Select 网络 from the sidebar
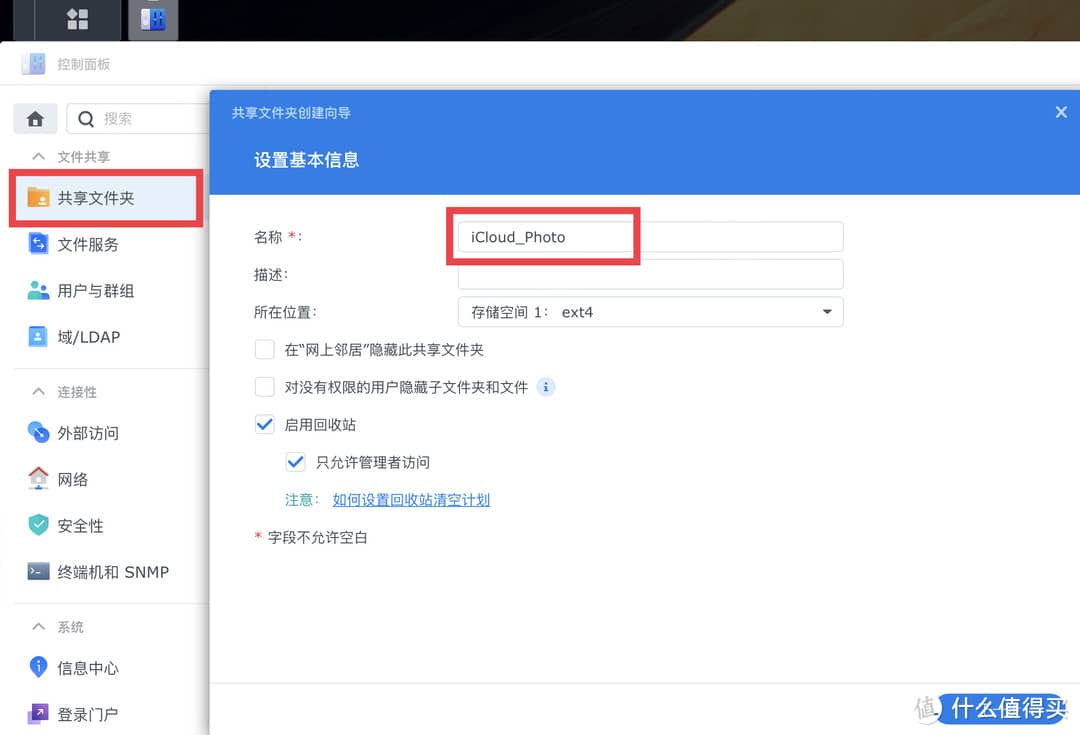The image size is (1080, 735). point(75,479)
